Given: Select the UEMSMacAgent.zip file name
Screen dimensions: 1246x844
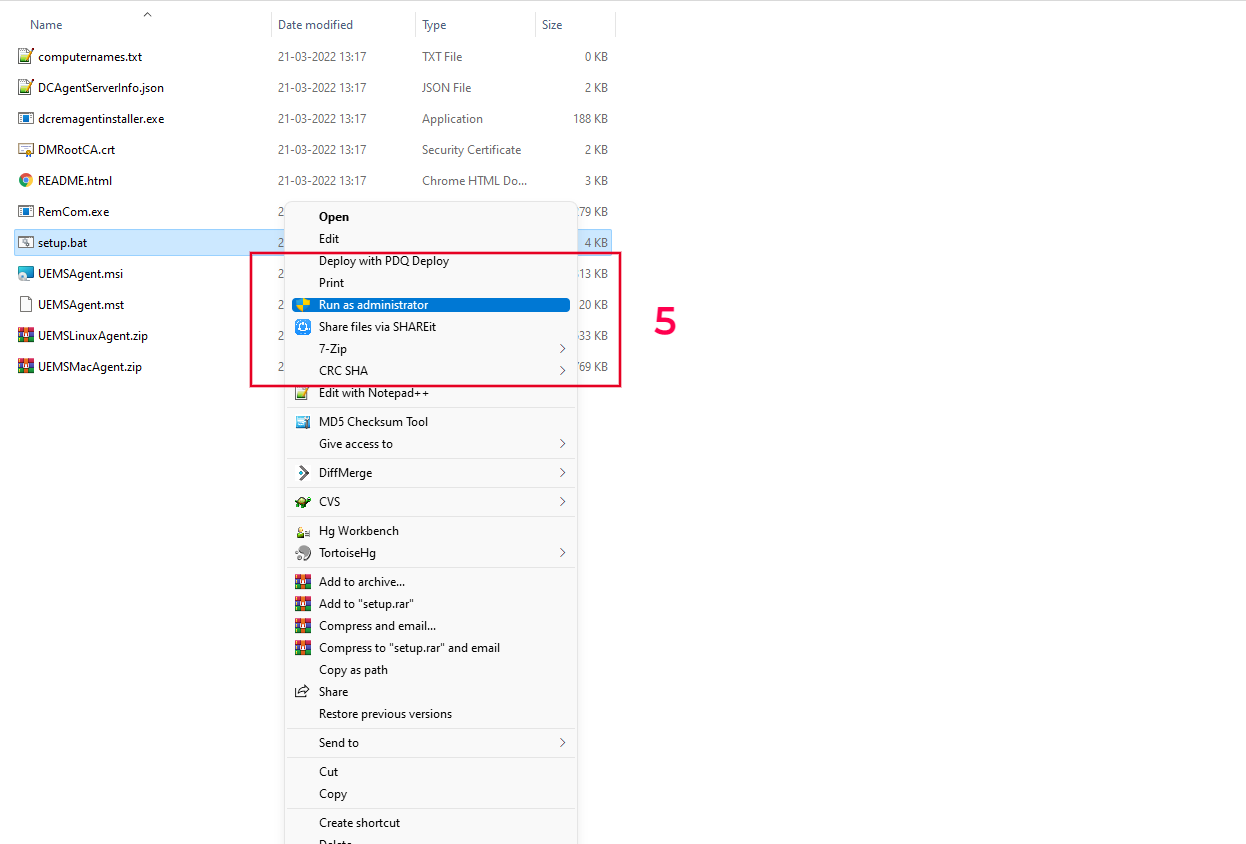Looking at the screenshot, I should (x=90, y=367).
